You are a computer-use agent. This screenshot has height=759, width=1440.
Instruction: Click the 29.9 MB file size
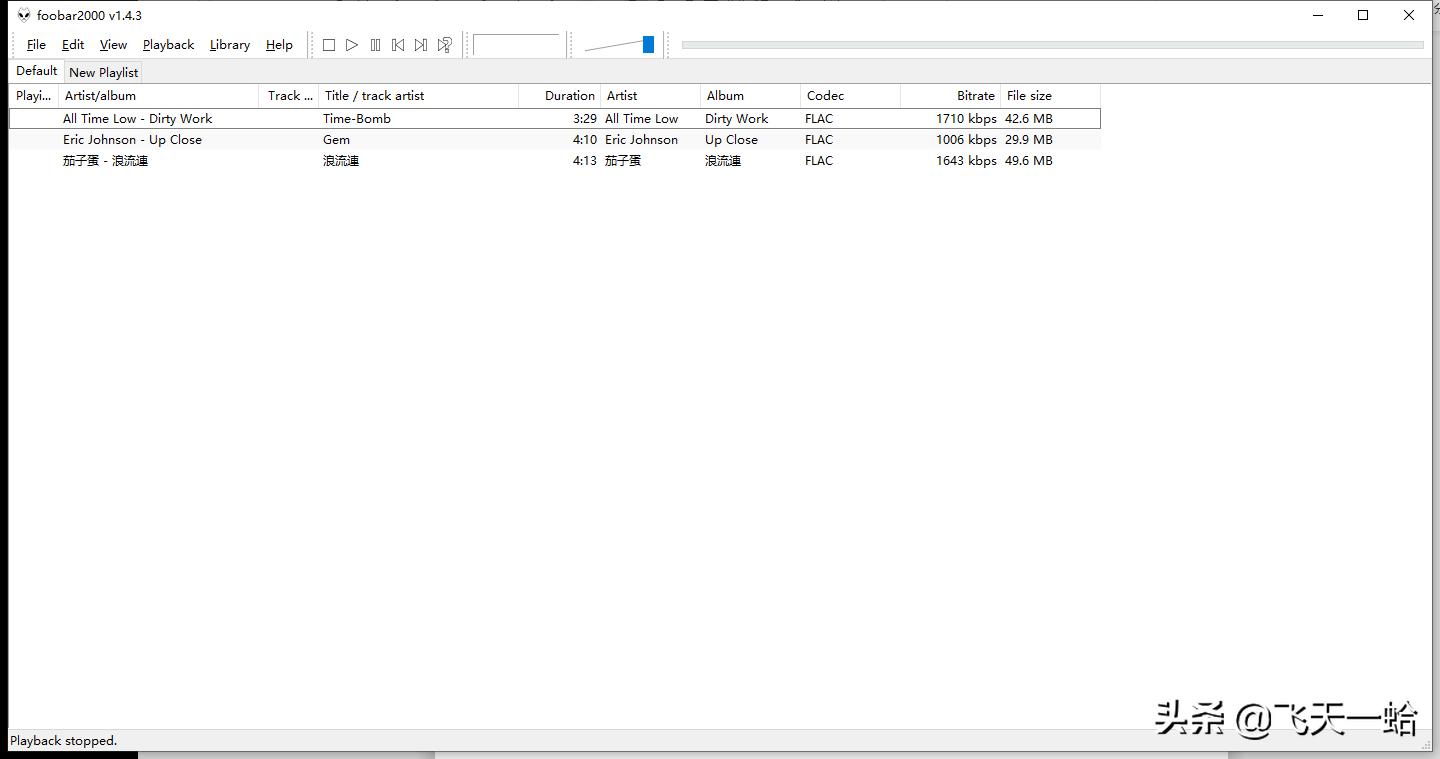1029,140
